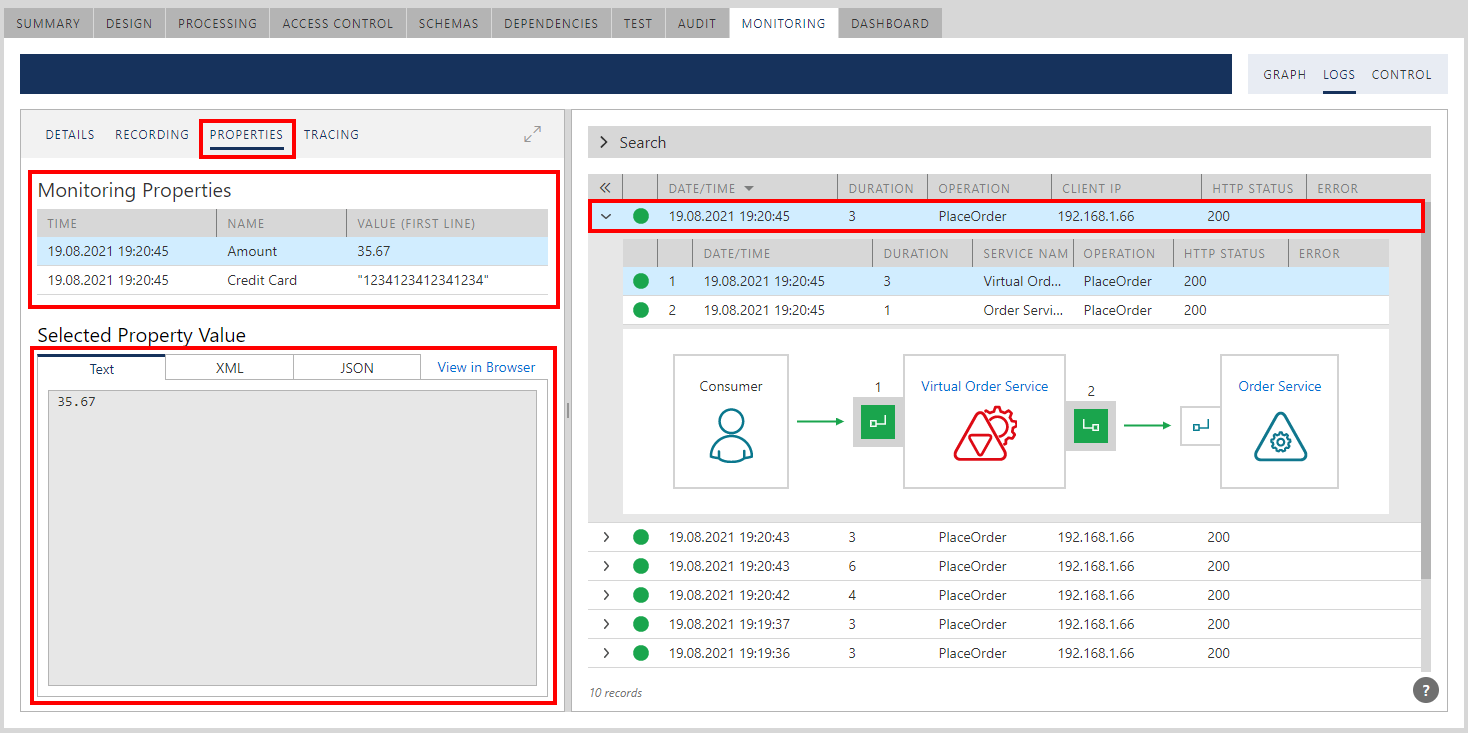The image size is (1468, 733).
Task: Select the PROPERTIES sub-tab
Action: pyautogui.click(x=247, y=134)
